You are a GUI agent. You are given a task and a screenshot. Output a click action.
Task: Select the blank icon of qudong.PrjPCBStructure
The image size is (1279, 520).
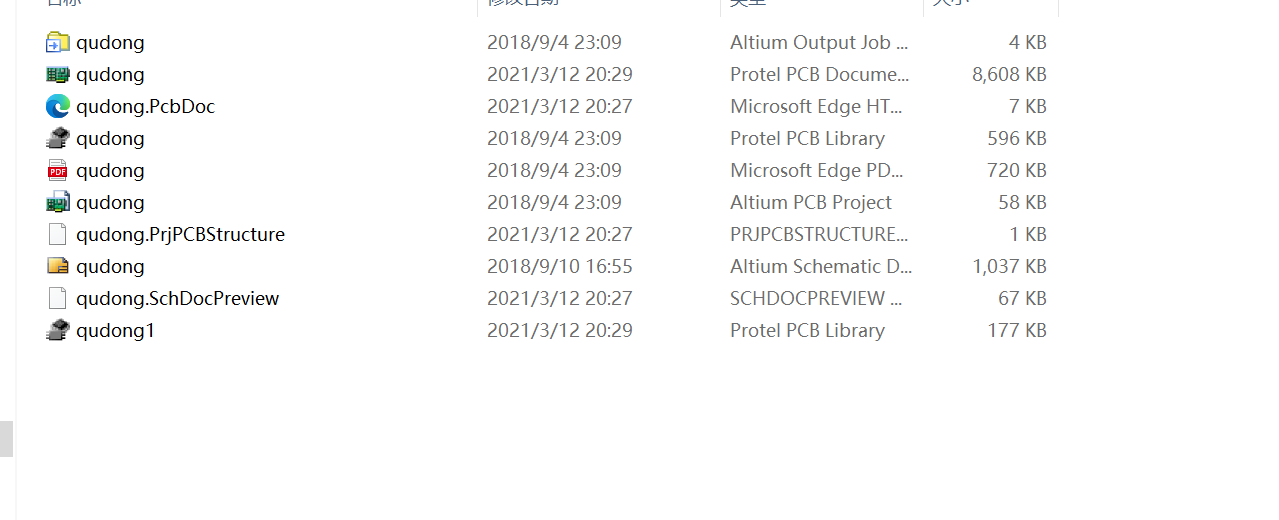click(x=58, y=234)
